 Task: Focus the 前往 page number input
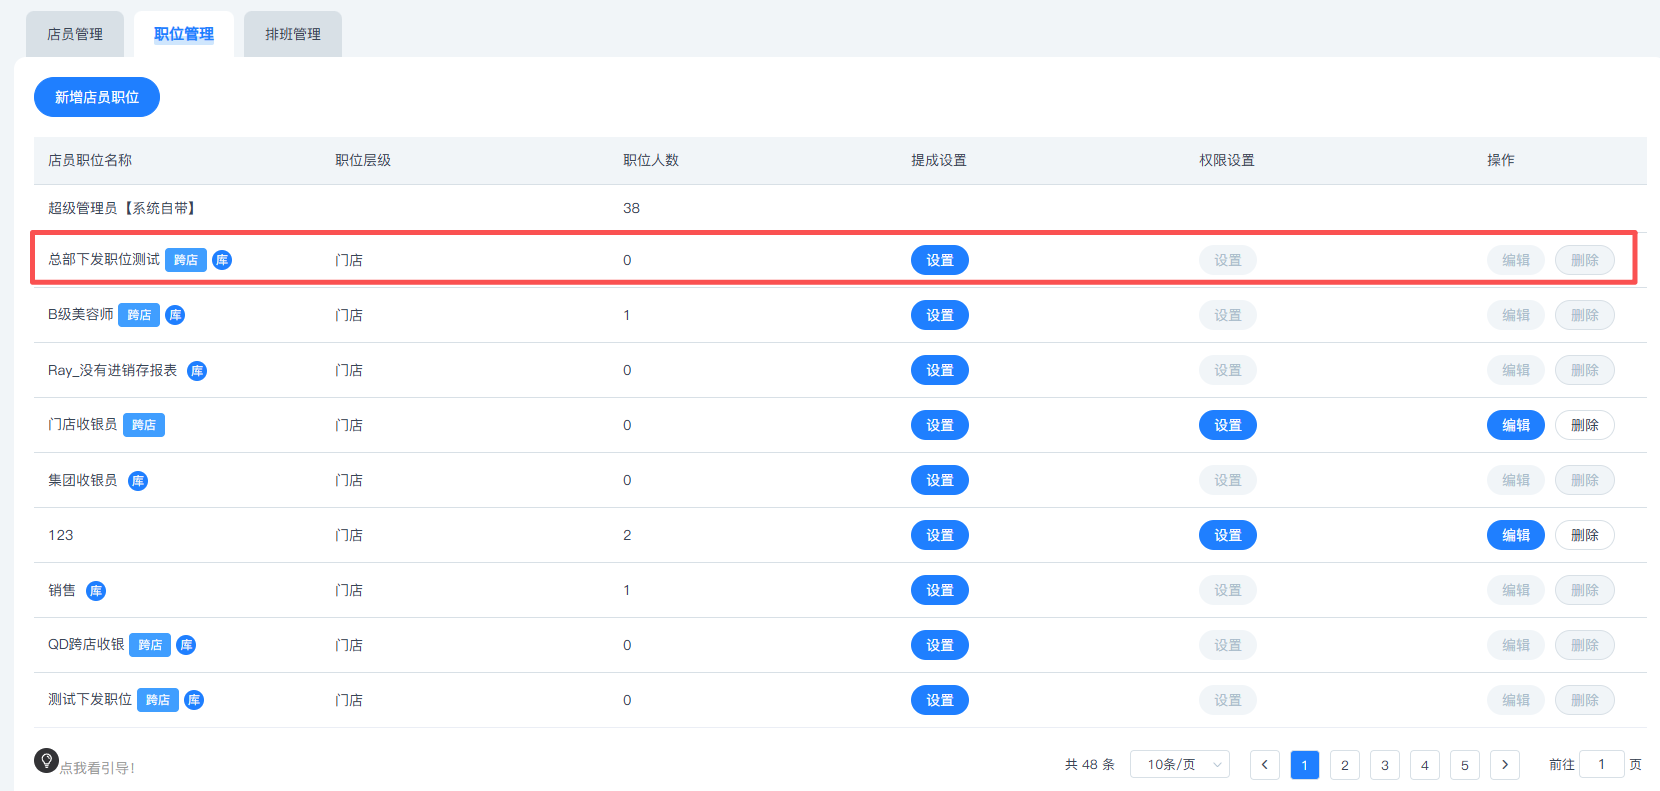[x=1601, y=765]
